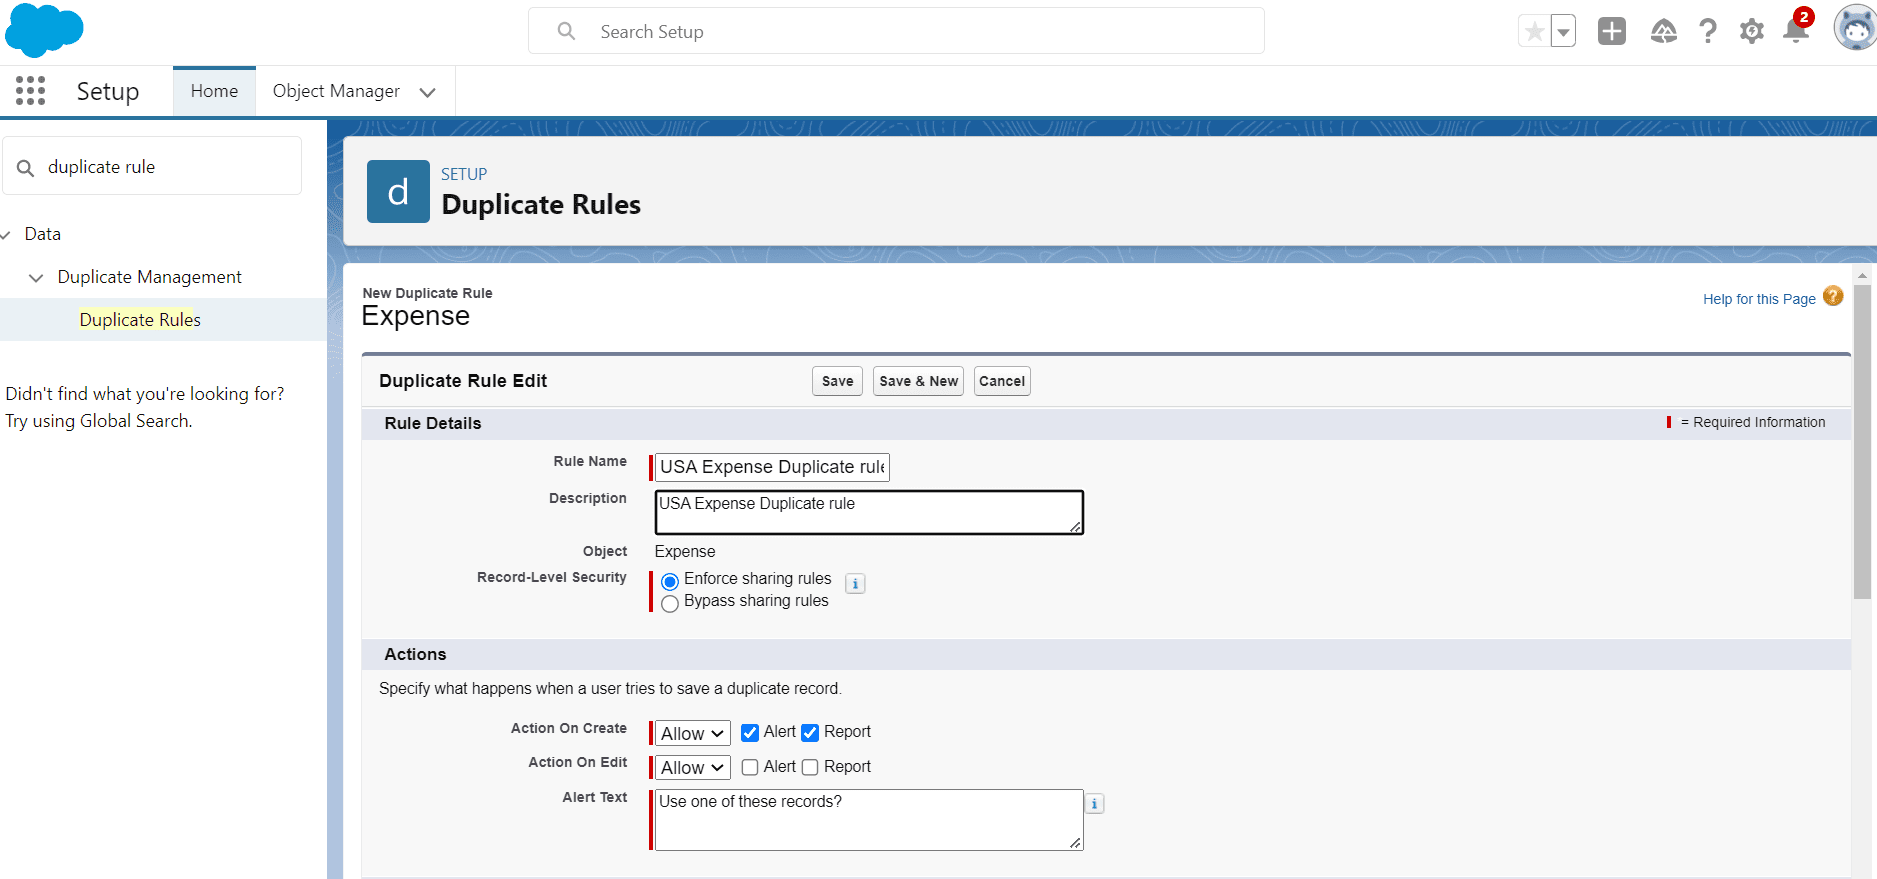
Task: Click the SETUP breadcrumb text
Action: [464, 174]
